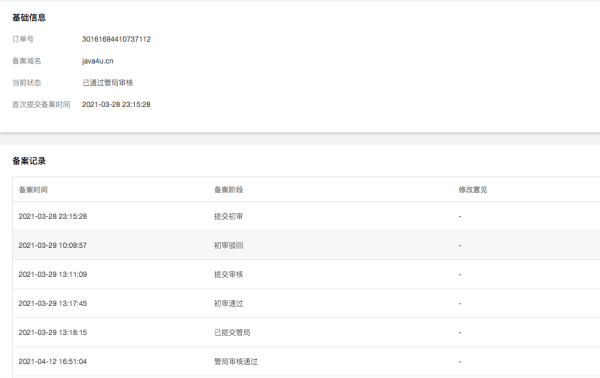Select the order number 30161694410737112
This screenshot has height=378, width=600.
[x=116, y=39]
